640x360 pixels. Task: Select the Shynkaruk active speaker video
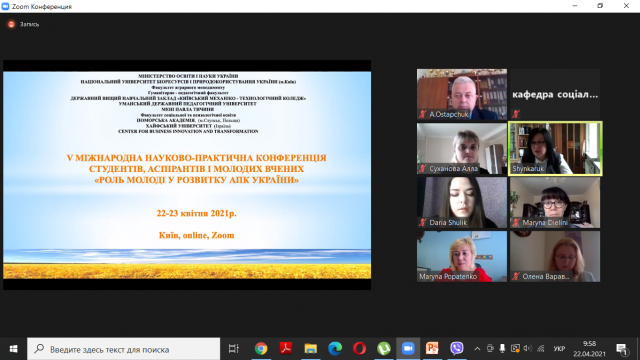point(555,149)
